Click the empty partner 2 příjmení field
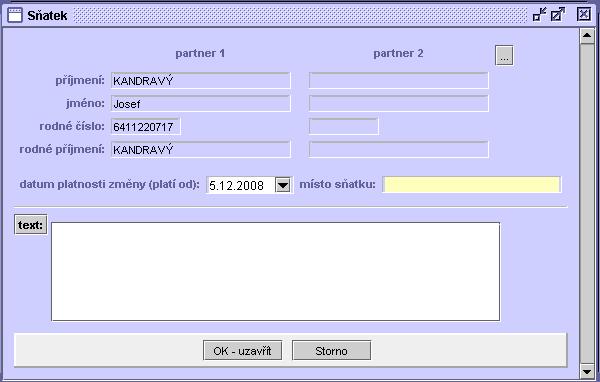The width and height of the screenshot is (600, 382). tap(399, 81)
